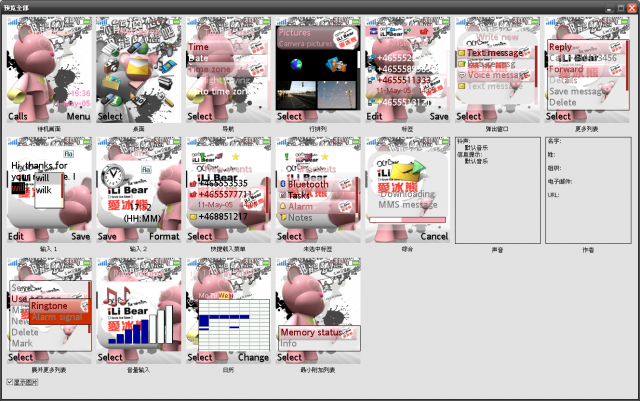
Task: Select the standby screen (待机画面) preview thumbnail
Action: point(49,70)
